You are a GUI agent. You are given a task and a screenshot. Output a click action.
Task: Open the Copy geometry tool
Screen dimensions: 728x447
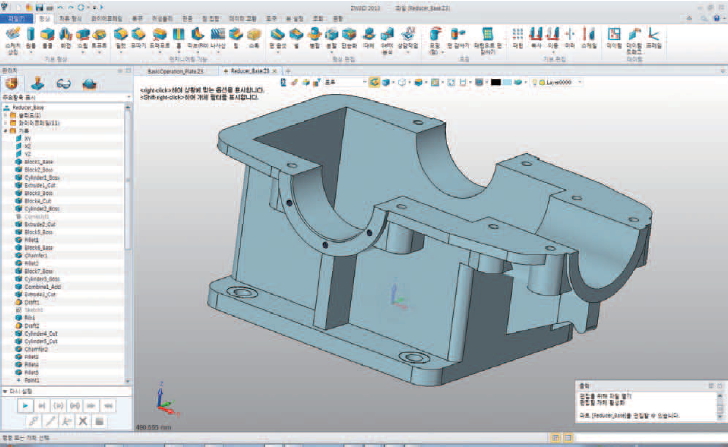(536, 37)
